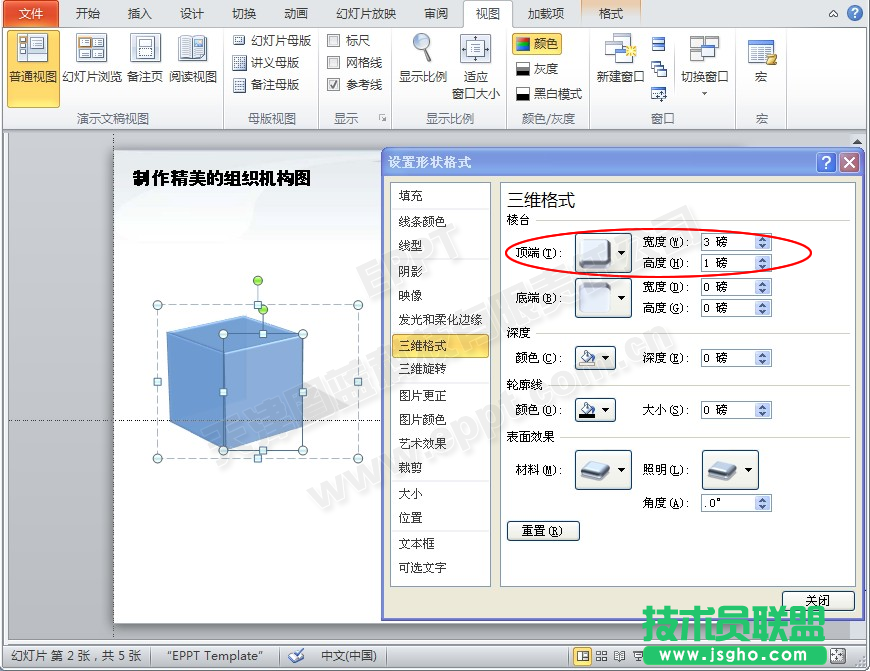Viewport: 870px width, 671px height.
Task: Click 适应窗口大小 to fit slide
Action: click(475, 60)
